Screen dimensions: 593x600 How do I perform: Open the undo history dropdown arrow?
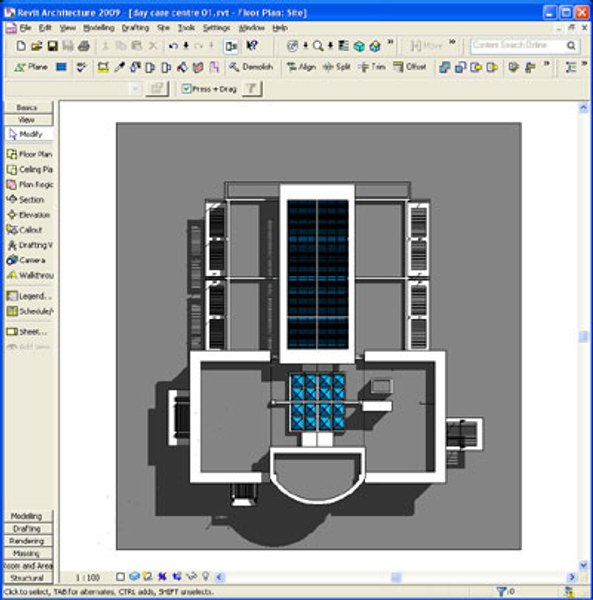pyautogui.click(x=186, y=46)
